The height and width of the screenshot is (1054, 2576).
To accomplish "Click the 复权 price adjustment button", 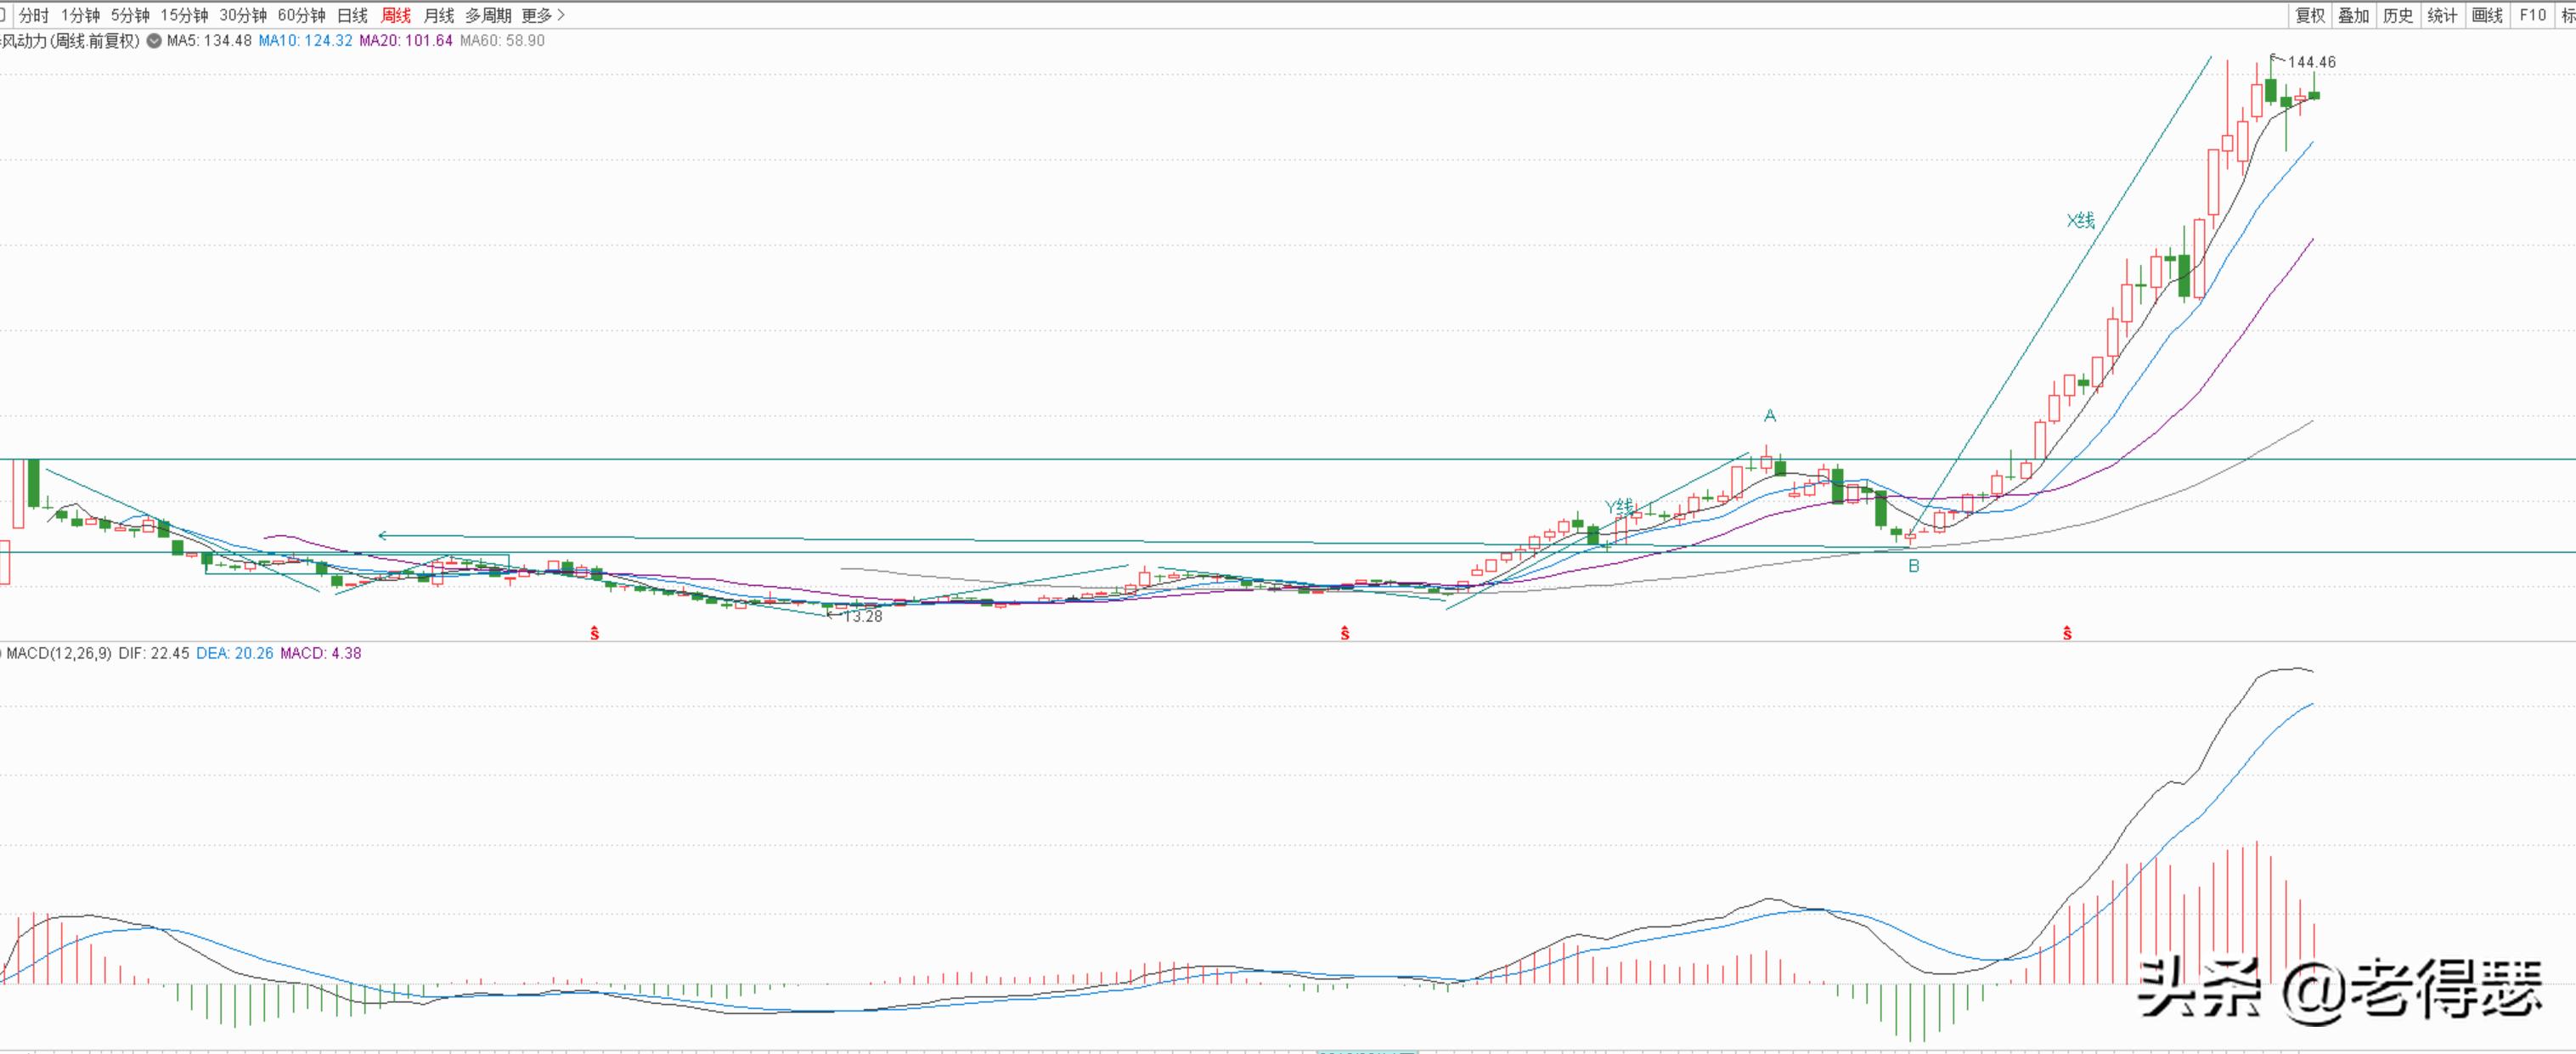I will 2309,15.
